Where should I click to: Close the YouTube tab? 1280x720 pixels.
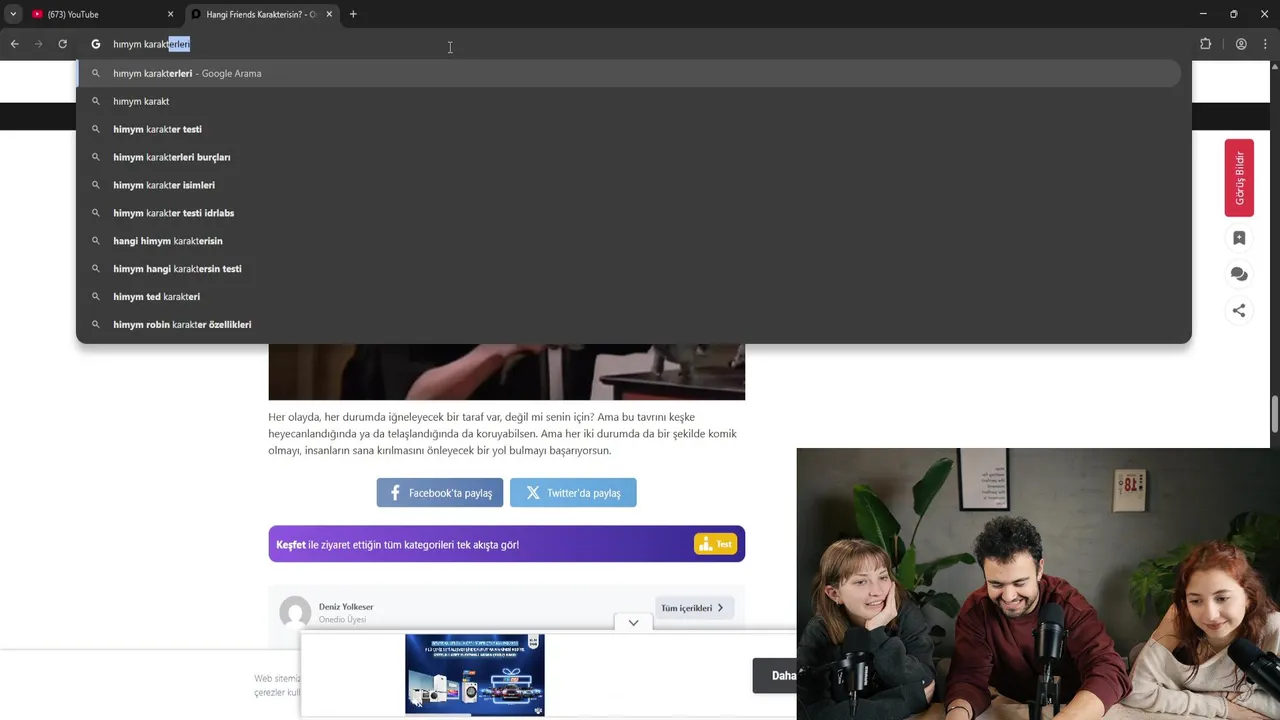coord(170,14)
